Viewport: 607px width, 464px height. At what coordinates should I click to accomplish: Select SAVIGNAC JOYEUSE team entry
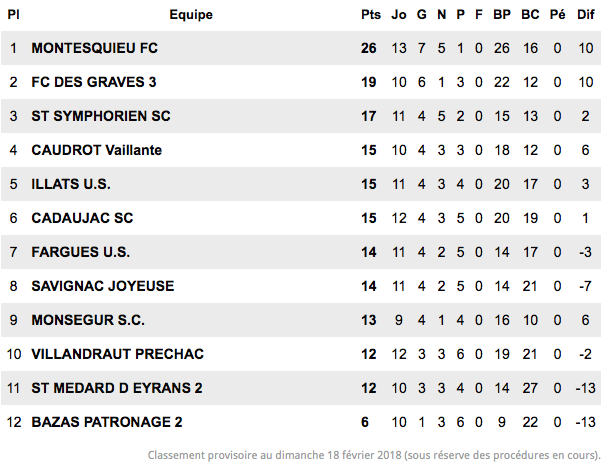[103, 286]
